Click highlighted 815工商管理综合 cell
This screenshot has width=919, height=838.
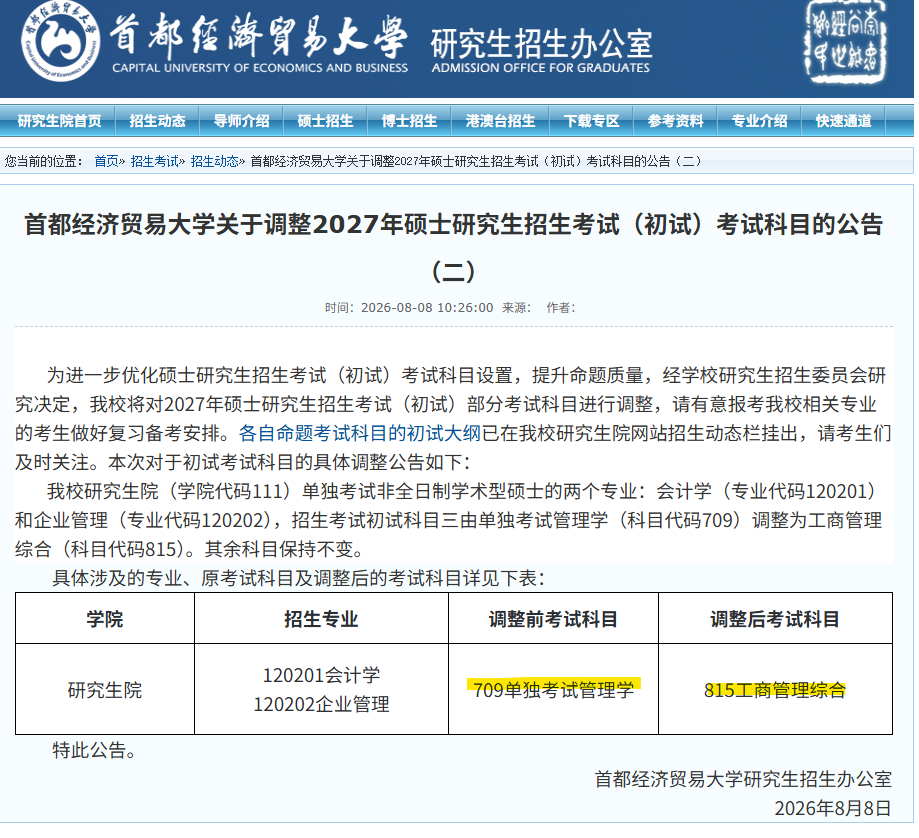[775, 690]
